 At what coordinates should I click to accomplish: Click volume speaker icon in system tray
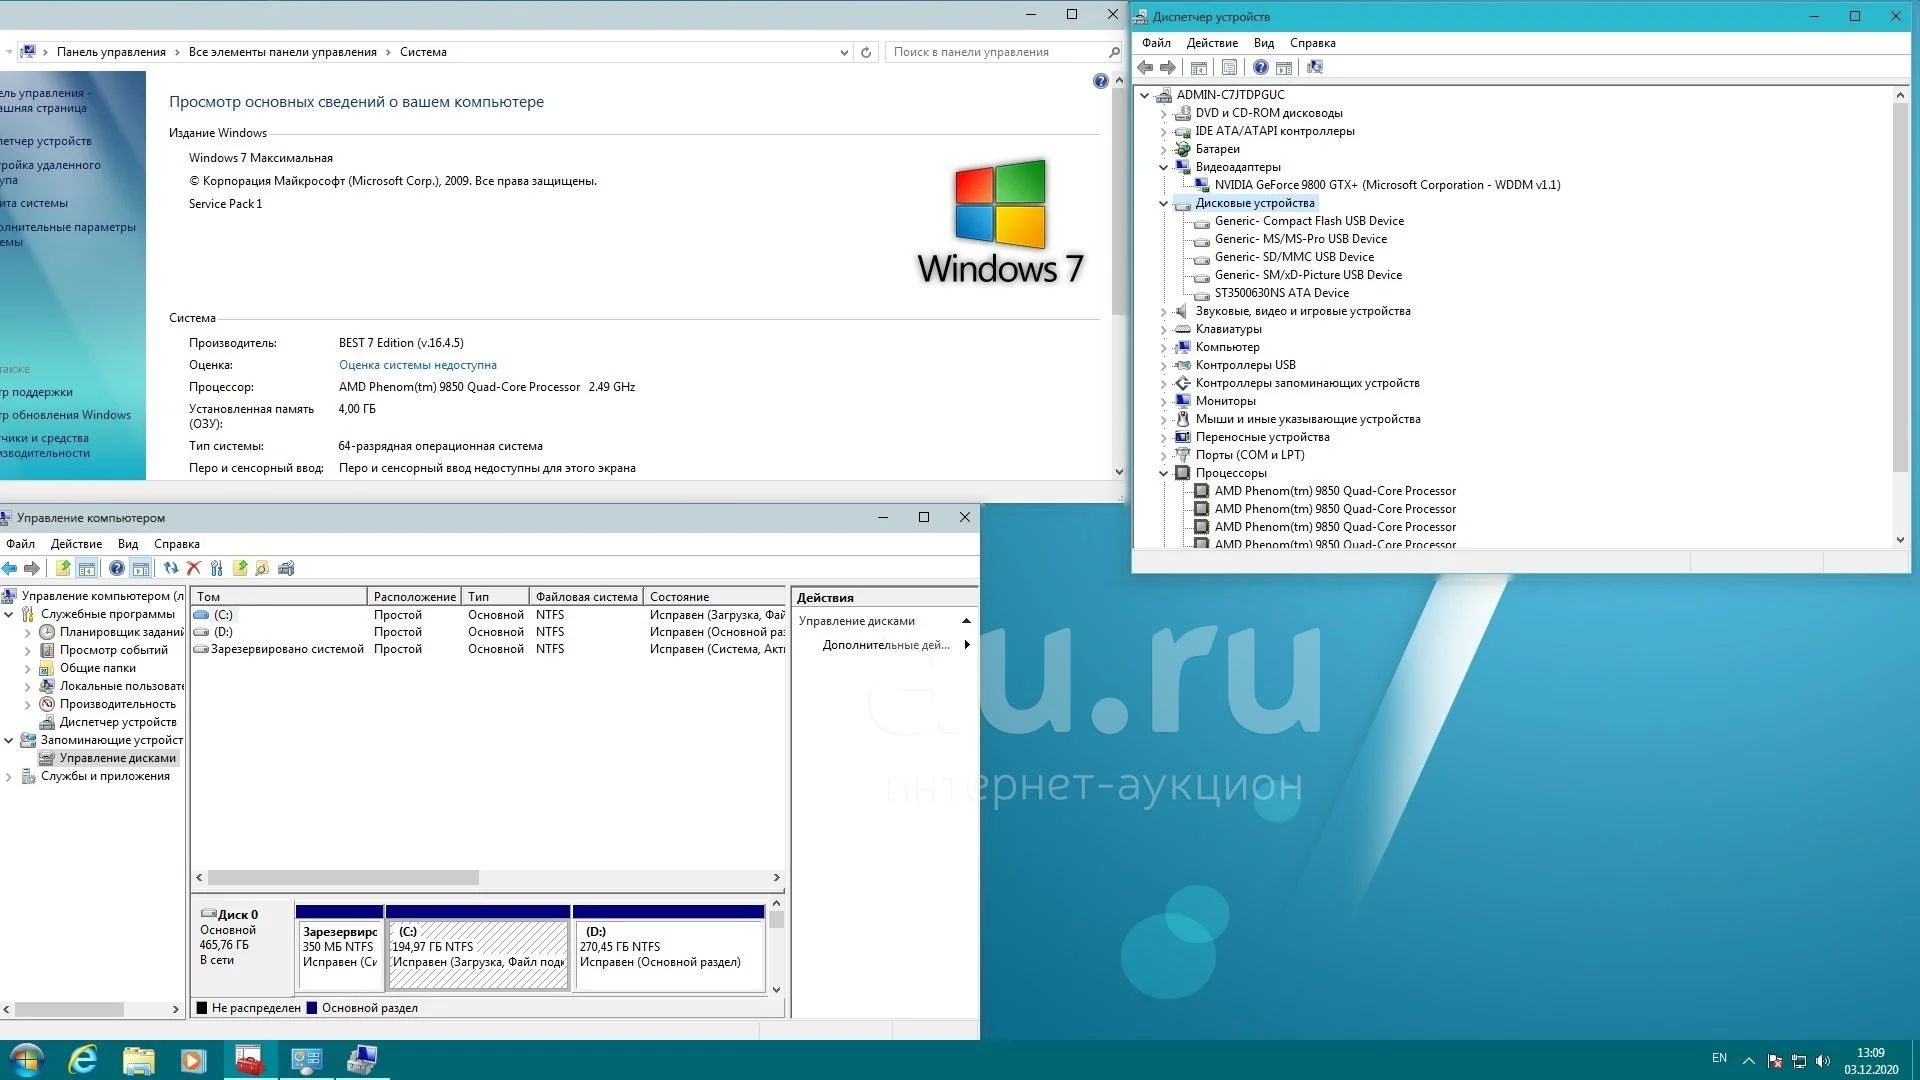tap(1822, 1060)
